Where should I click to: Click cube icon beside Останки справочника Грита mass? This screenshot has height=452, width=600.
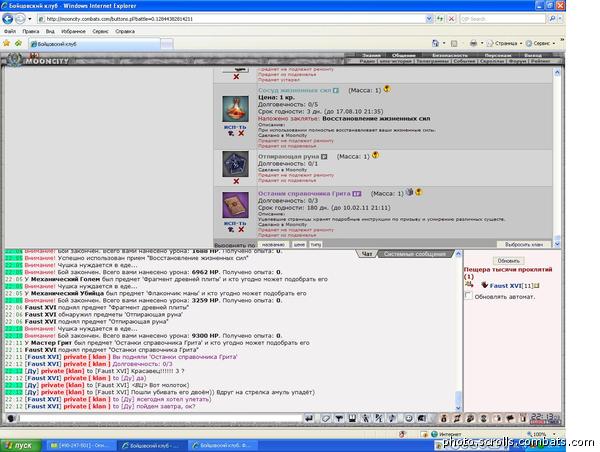(x=409, y=192)
